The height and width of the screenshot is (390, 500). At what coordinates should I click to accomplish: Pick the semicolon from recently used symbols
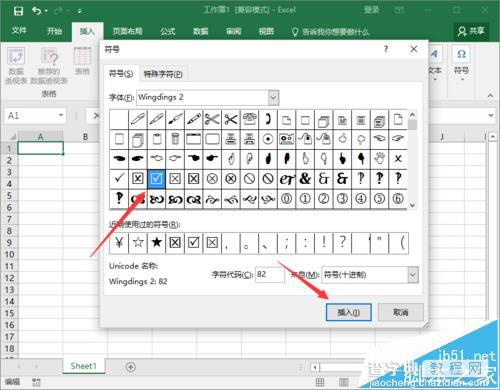[286, 243]
